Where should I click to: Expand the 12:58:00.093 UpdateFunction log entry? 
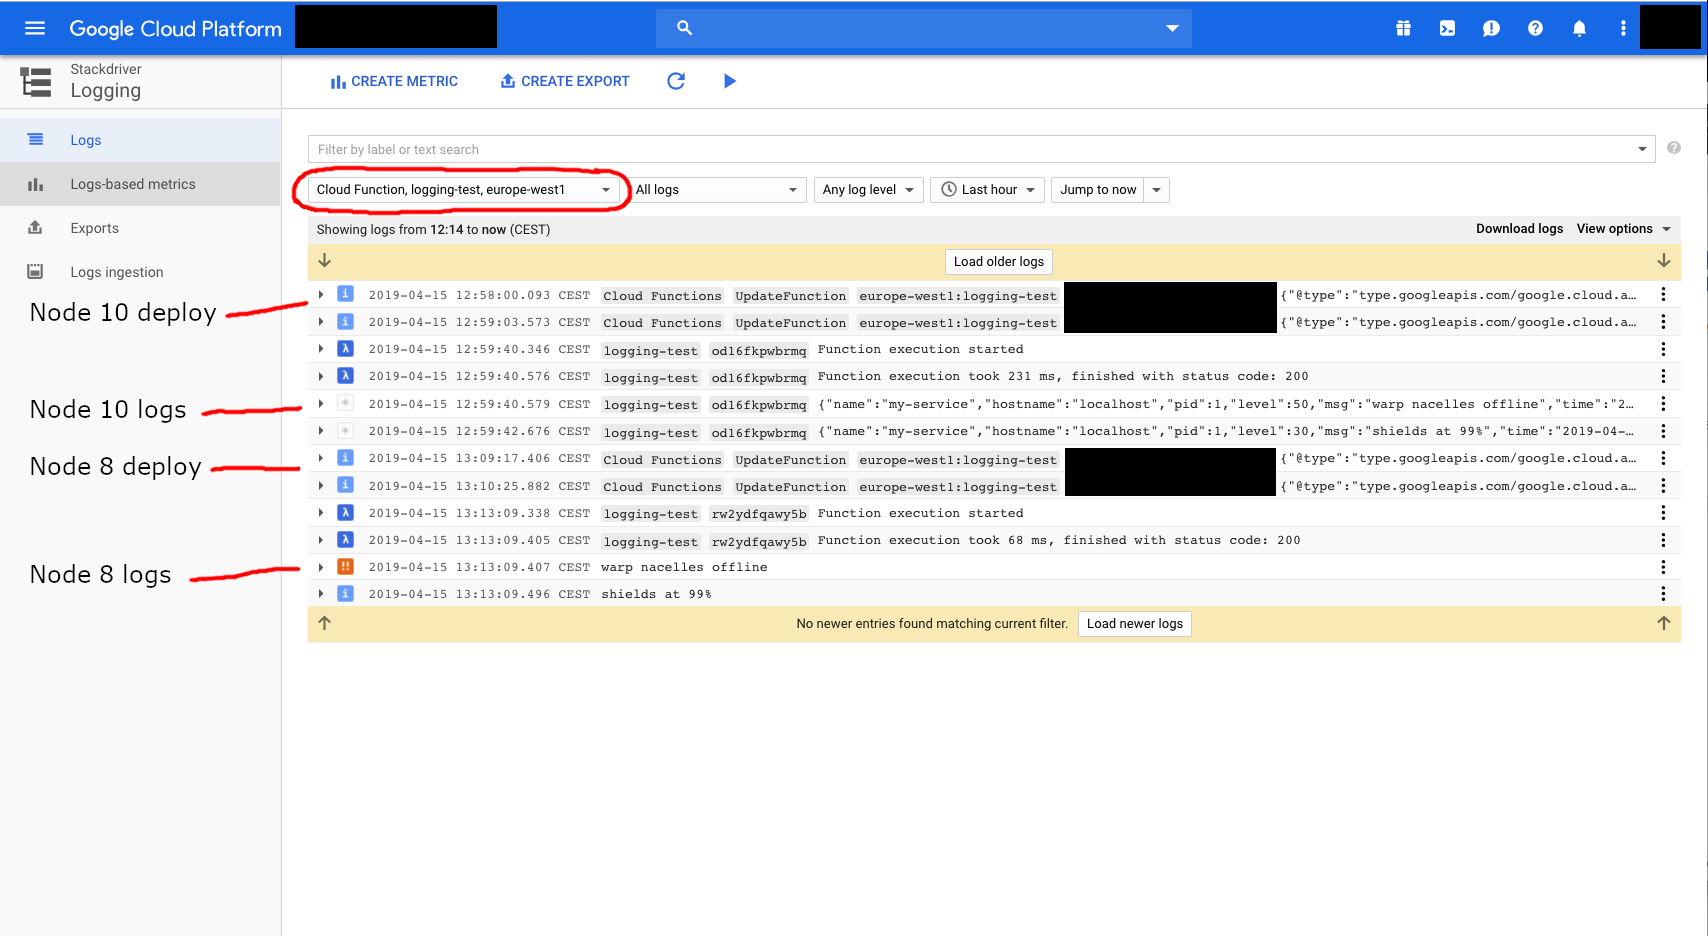[x=321, y=295]
